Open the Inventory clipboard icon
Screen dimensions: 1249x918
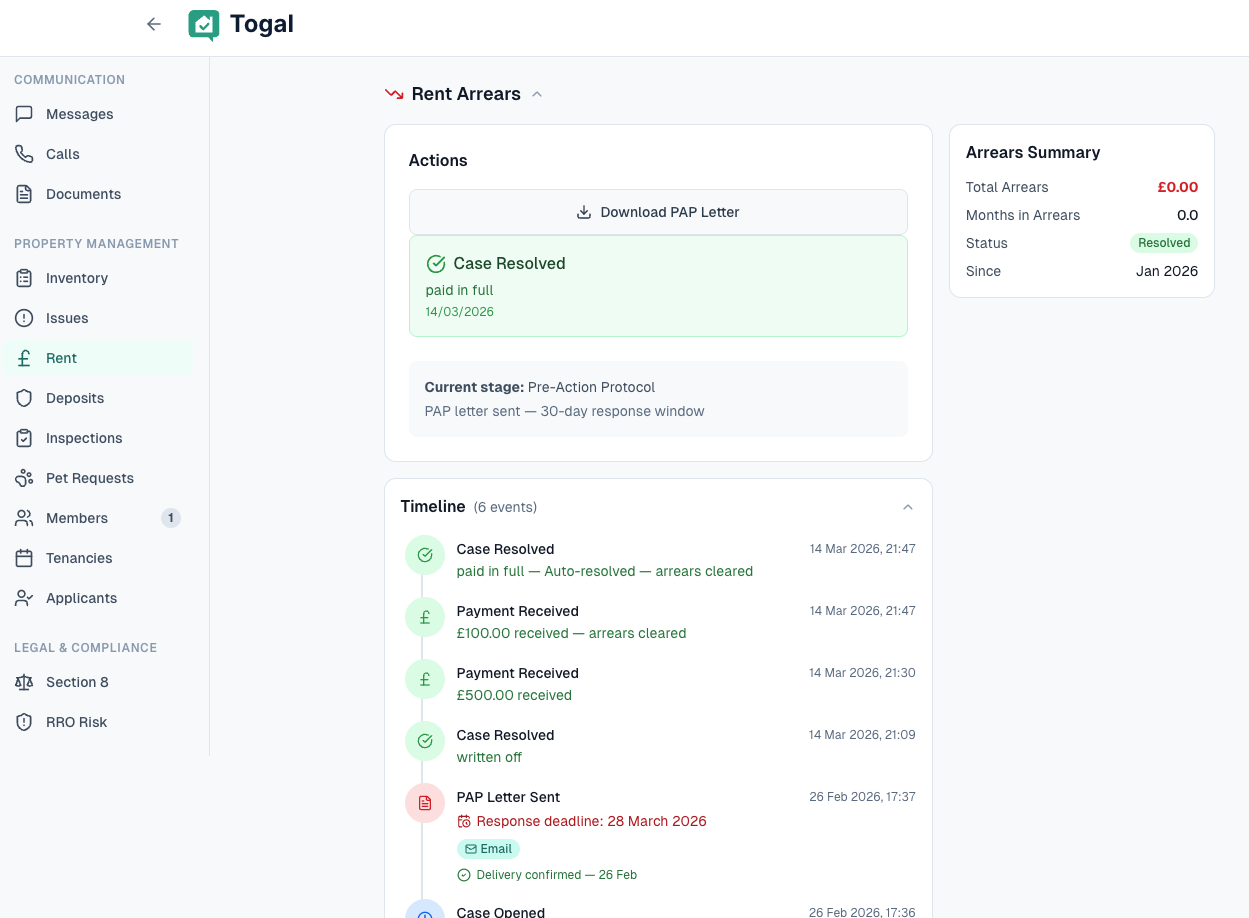(x=24, y=278)
